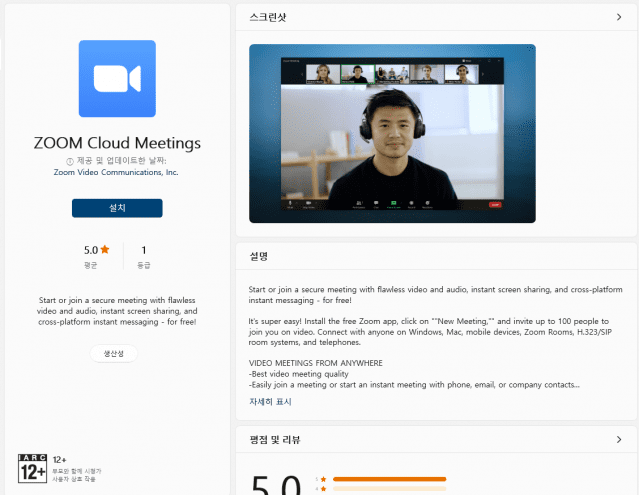Expand the 스크린샷 section chevron

(619, 17)
